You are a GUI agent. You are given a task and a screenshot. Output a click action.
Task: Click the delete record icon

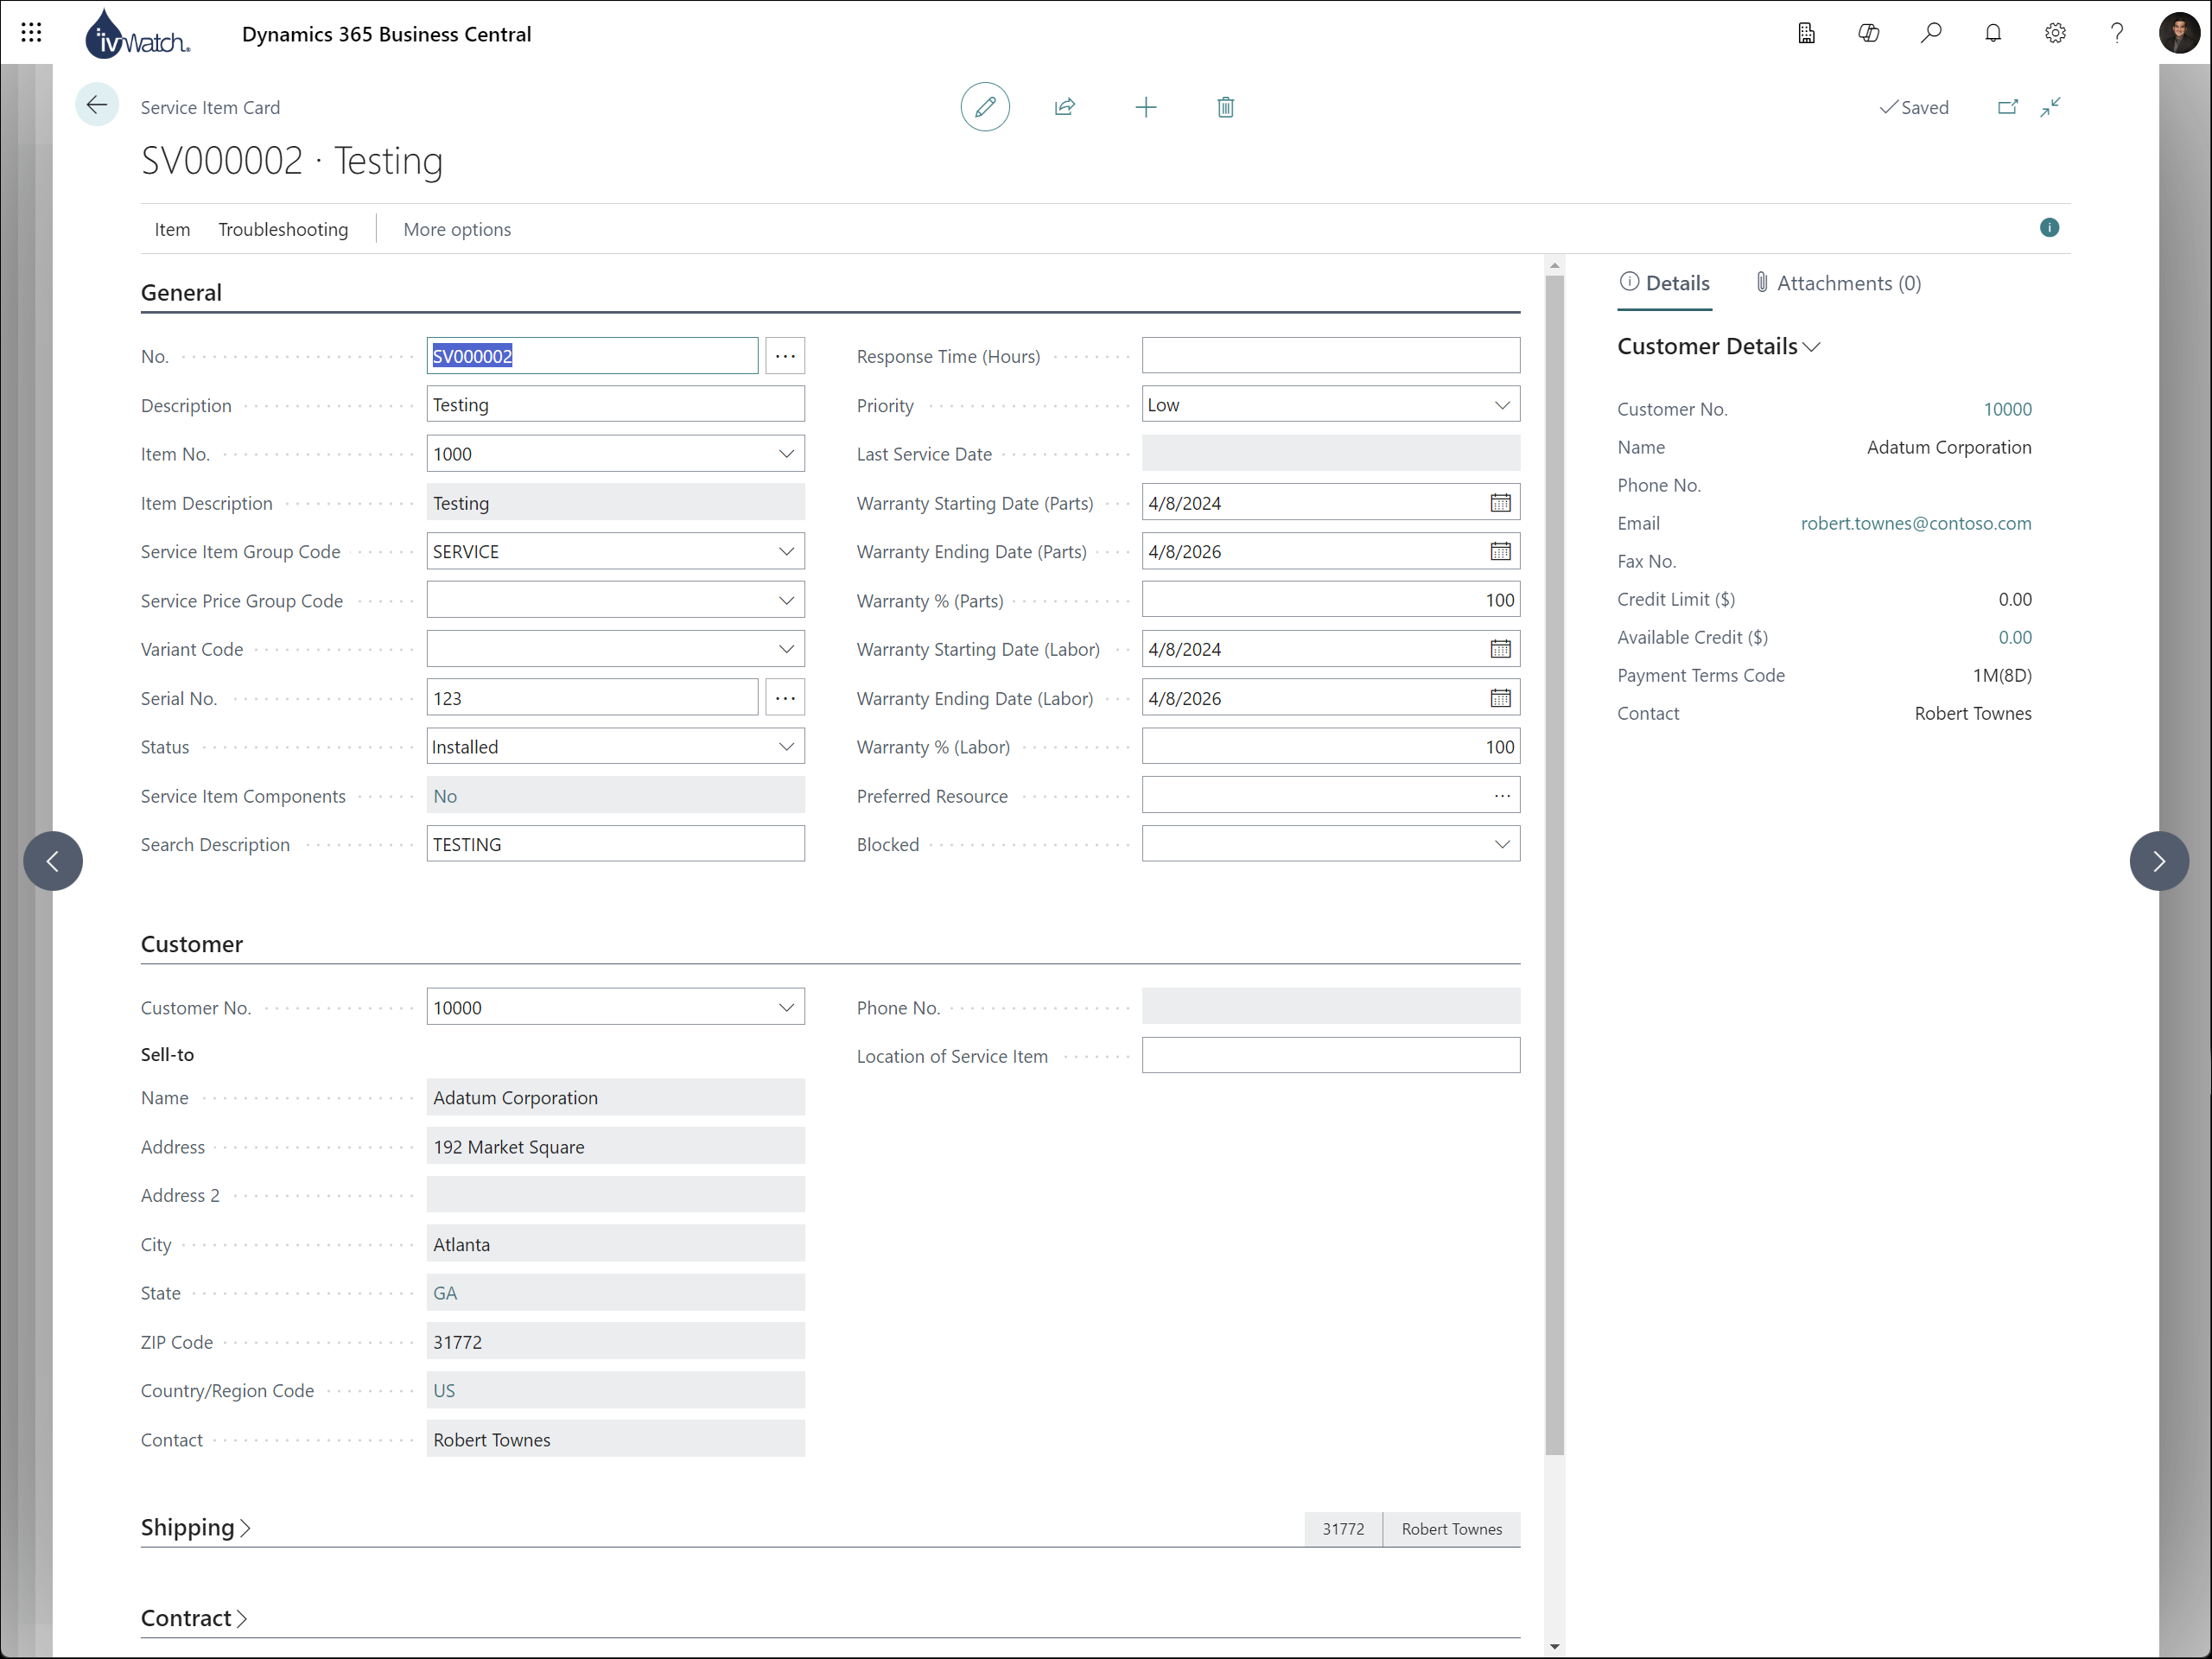1224,106
